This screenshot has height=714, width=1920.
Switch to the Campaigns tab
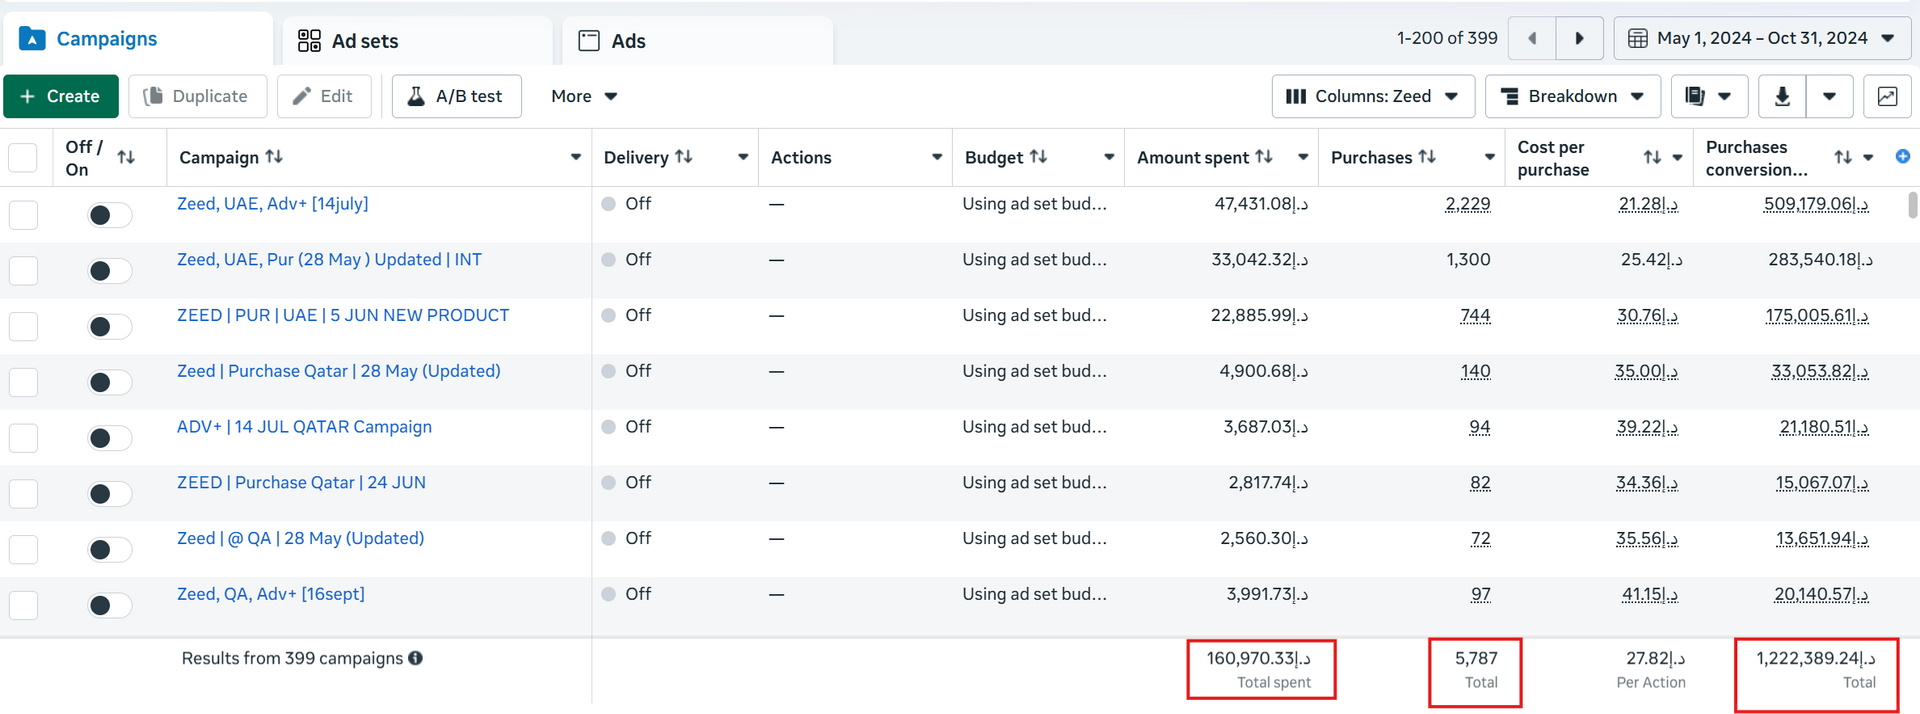tap(137, 39)
